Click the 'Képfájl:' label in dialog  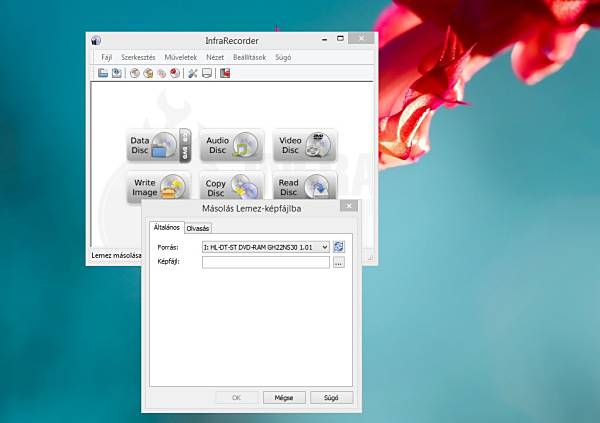(x=168, y=261)
